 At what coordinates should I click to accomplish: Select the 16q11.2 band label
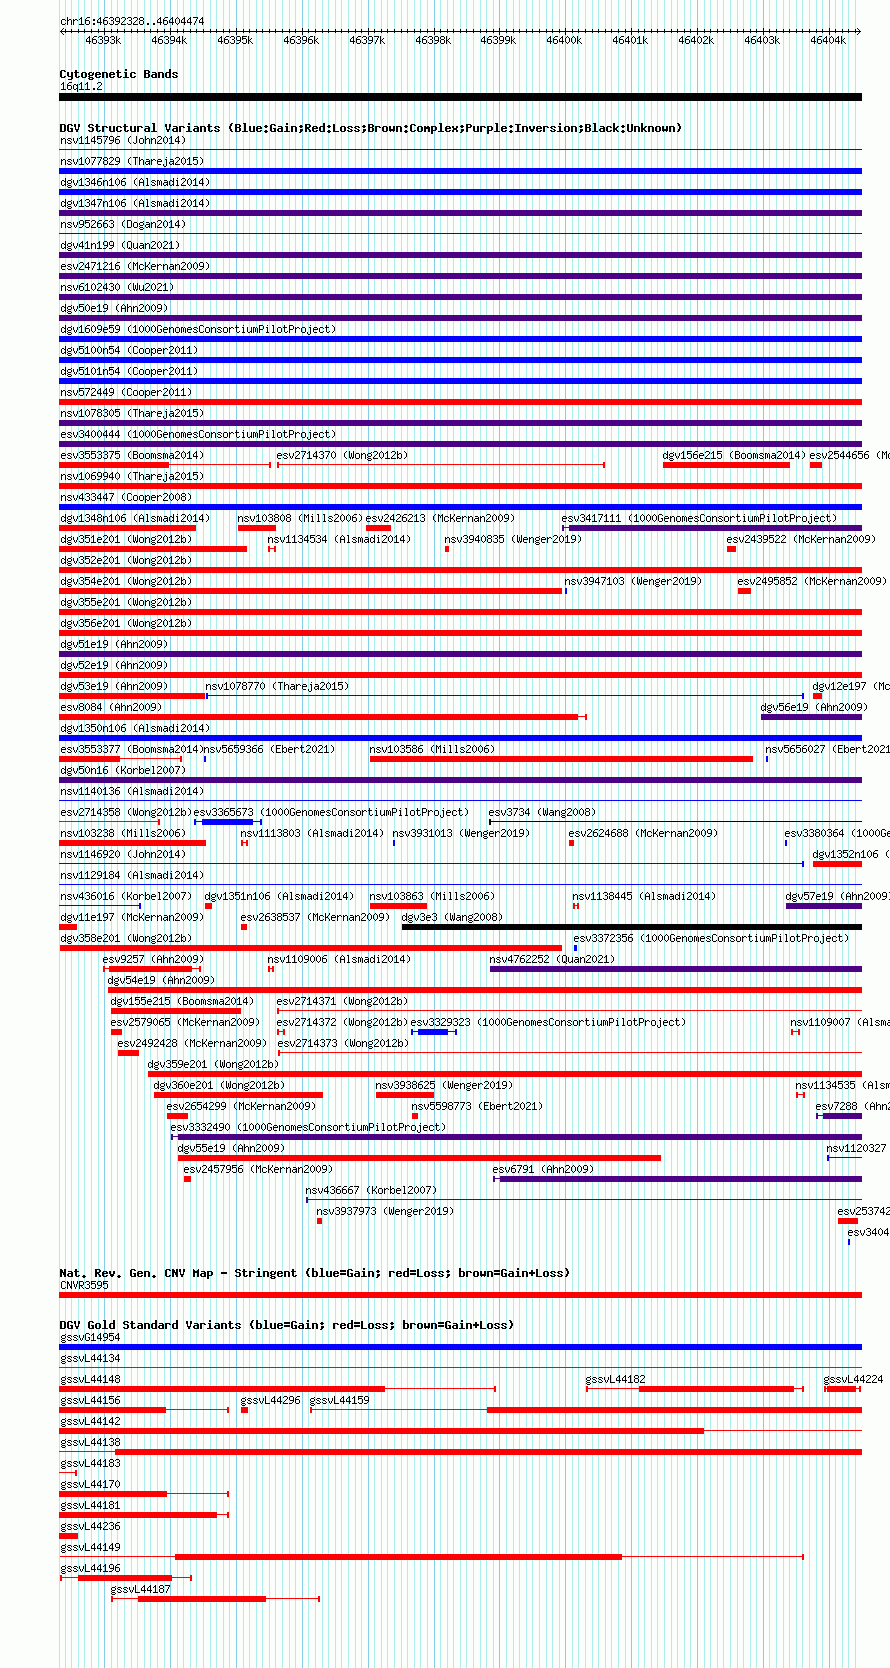[81, 86]
